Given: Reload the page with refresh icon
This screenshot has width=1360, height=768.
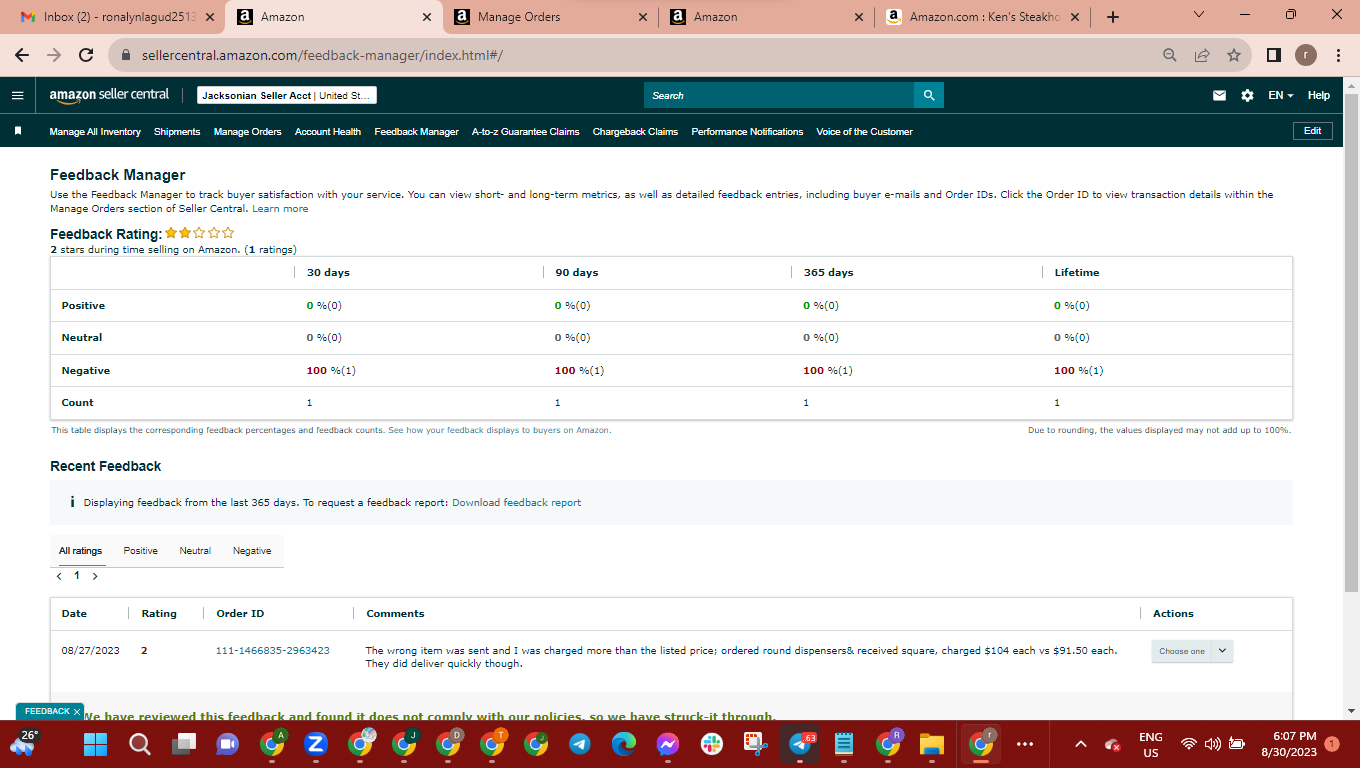Looking at the screenshot, I should click(86, 55).
